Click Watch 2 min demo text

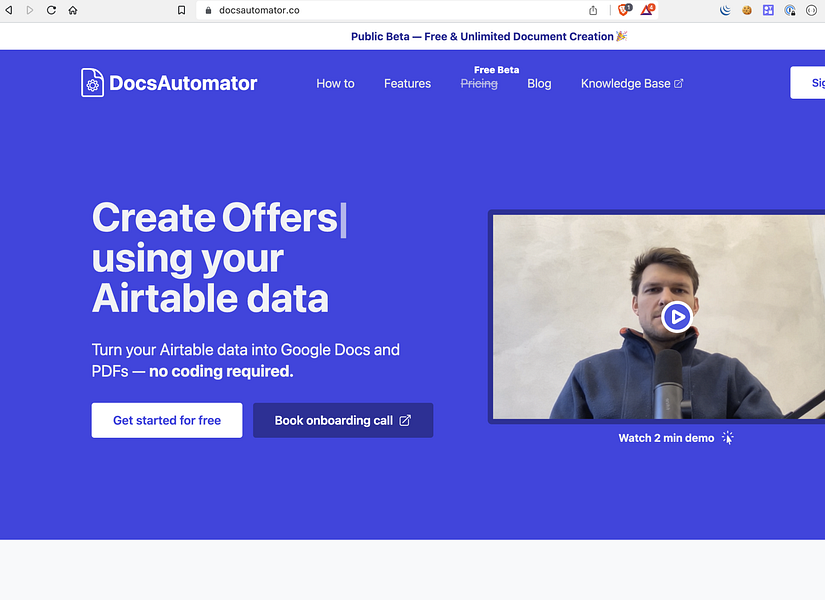(666, 437)
